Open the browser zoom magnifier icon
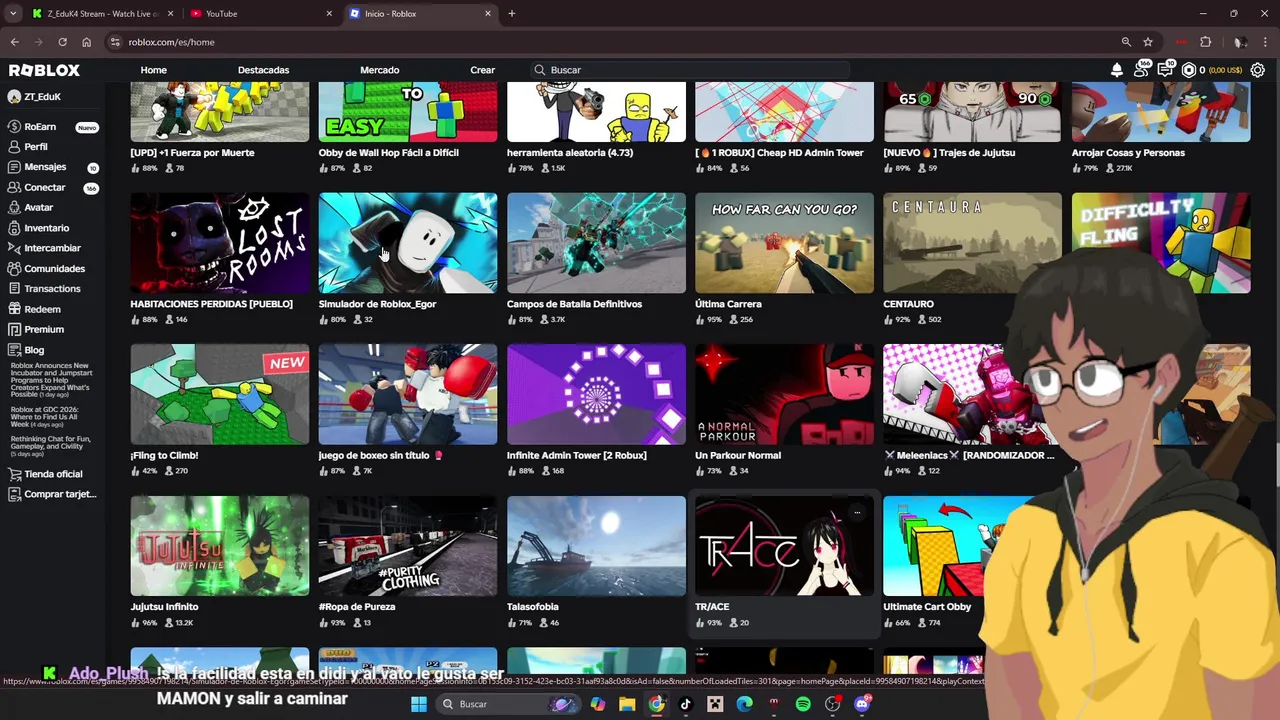Image resolution: width=1280 pixels, height=720 pixels. pyautogui.click(x=1126, y=42)
